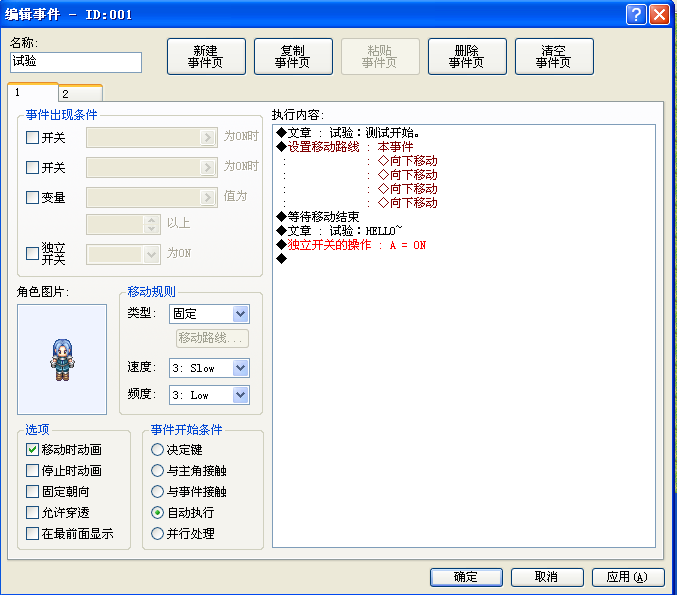Click the 确定 button

466,577
